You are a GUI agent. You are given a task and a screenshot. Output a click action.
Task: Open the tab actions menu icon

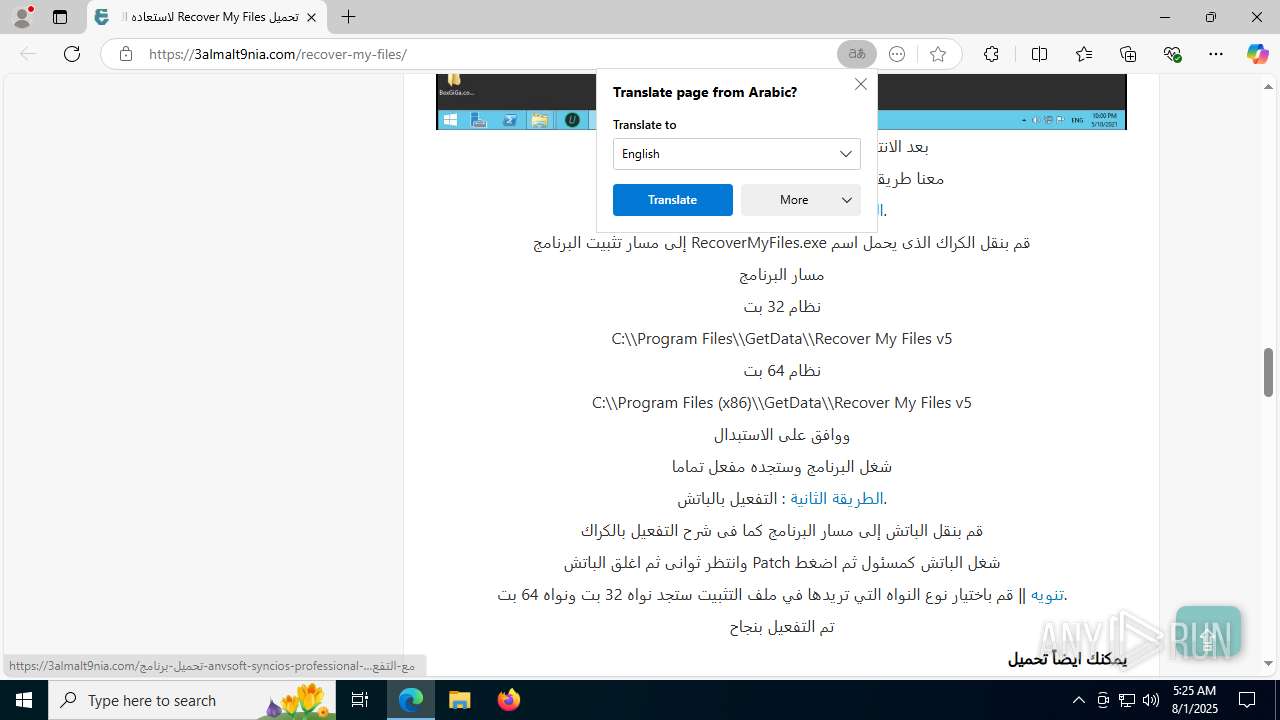(60, 17)
